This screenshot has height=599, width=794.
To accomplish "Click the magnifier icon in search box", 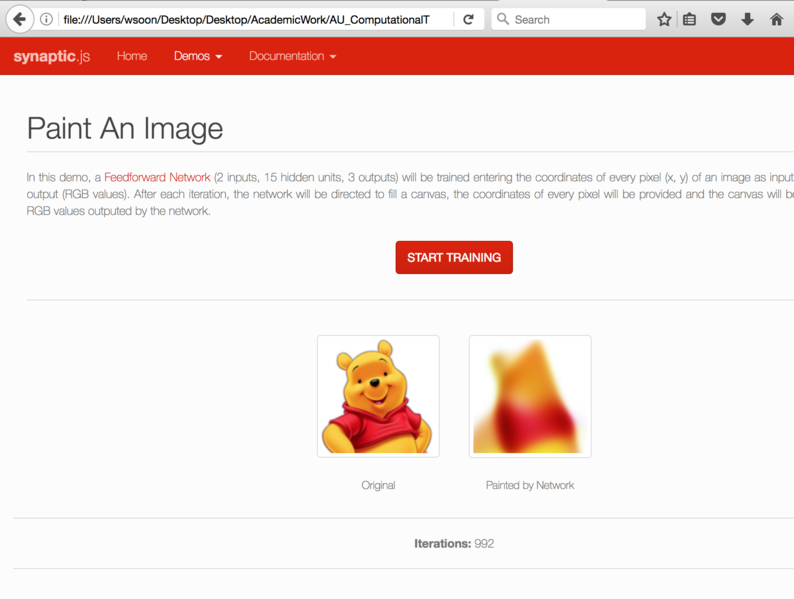I will 503,19.
